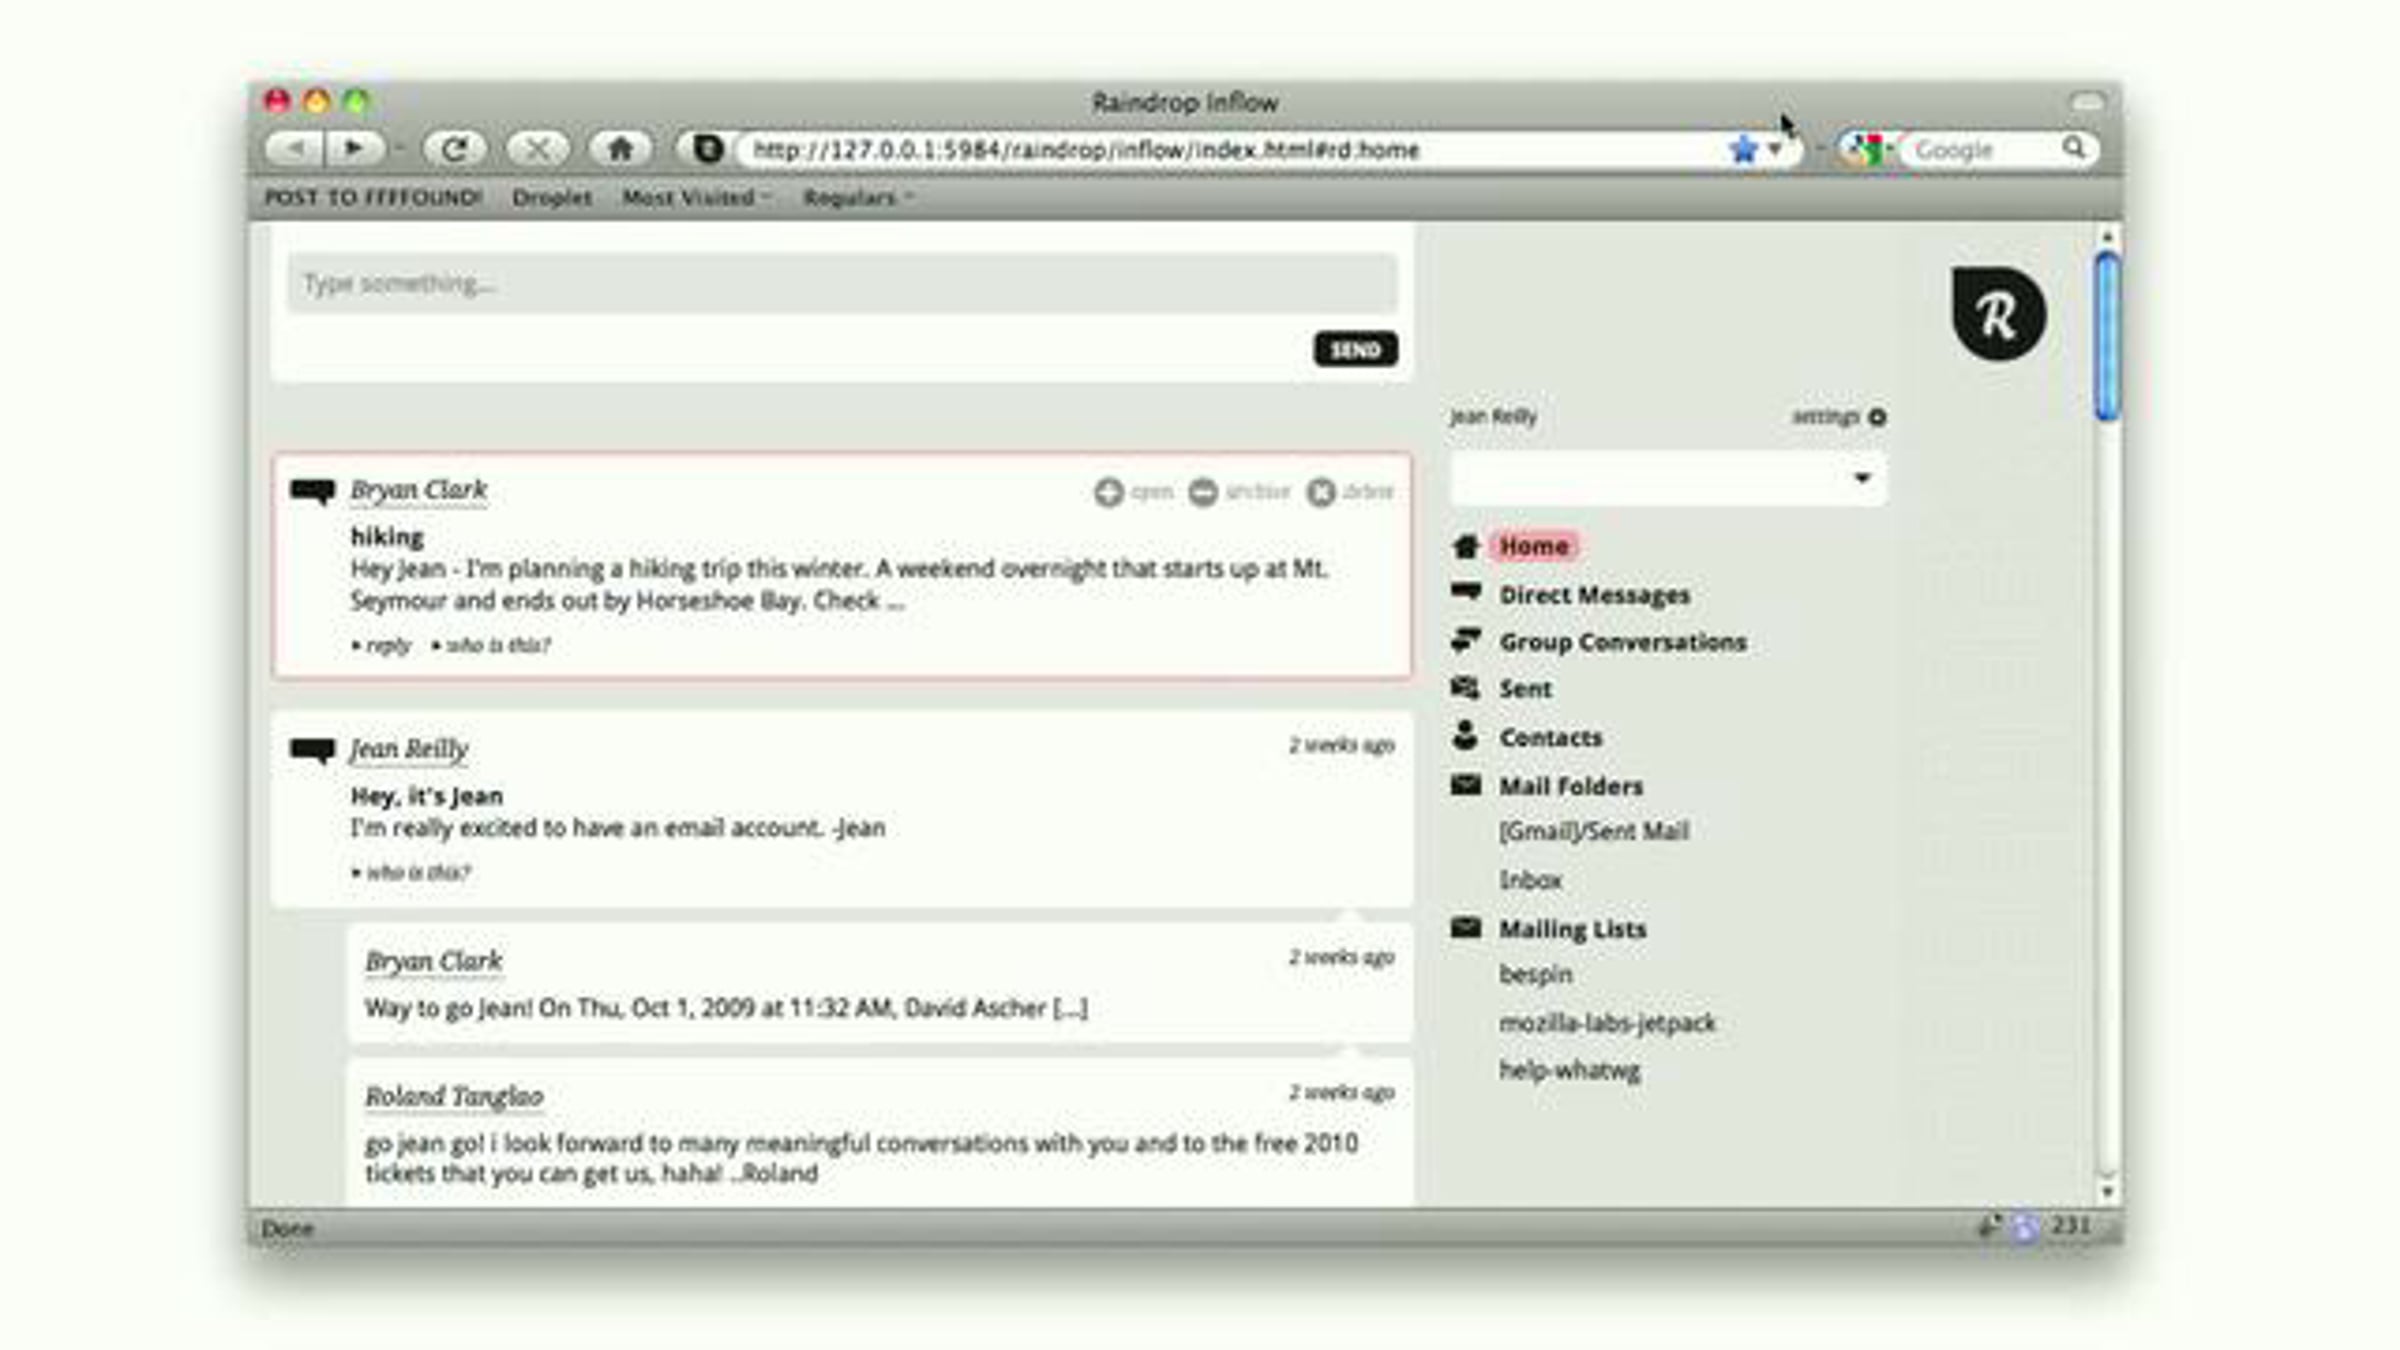Open the hiking message subject
The width and height of the screenshot is (2400, 1350).
click(387, 537)
